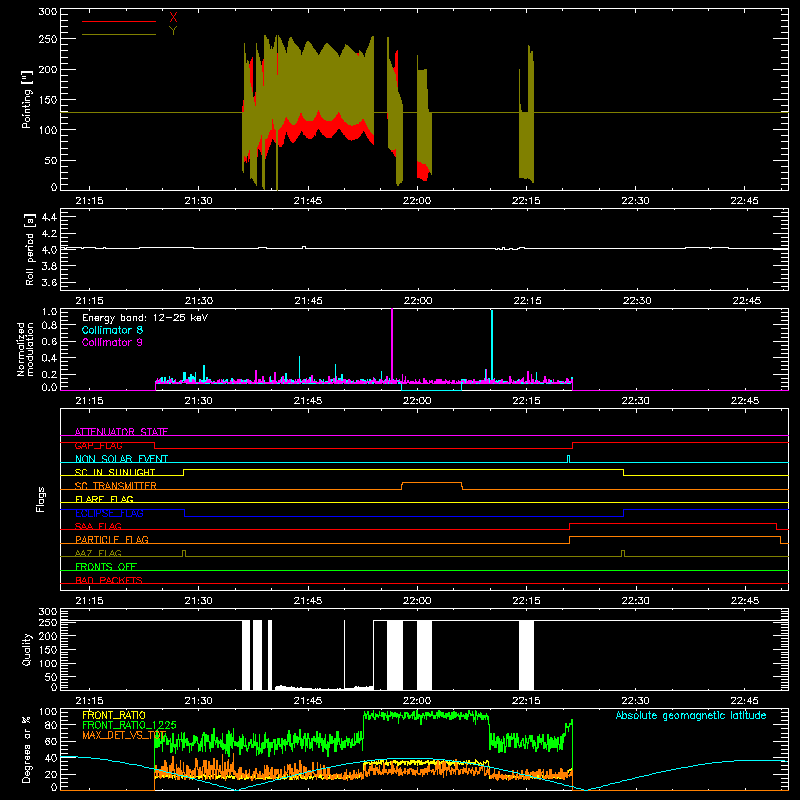Select the yellow FRONT_RATIO legend entry
This screenshot has height=800, width=800.
point(114,715)
